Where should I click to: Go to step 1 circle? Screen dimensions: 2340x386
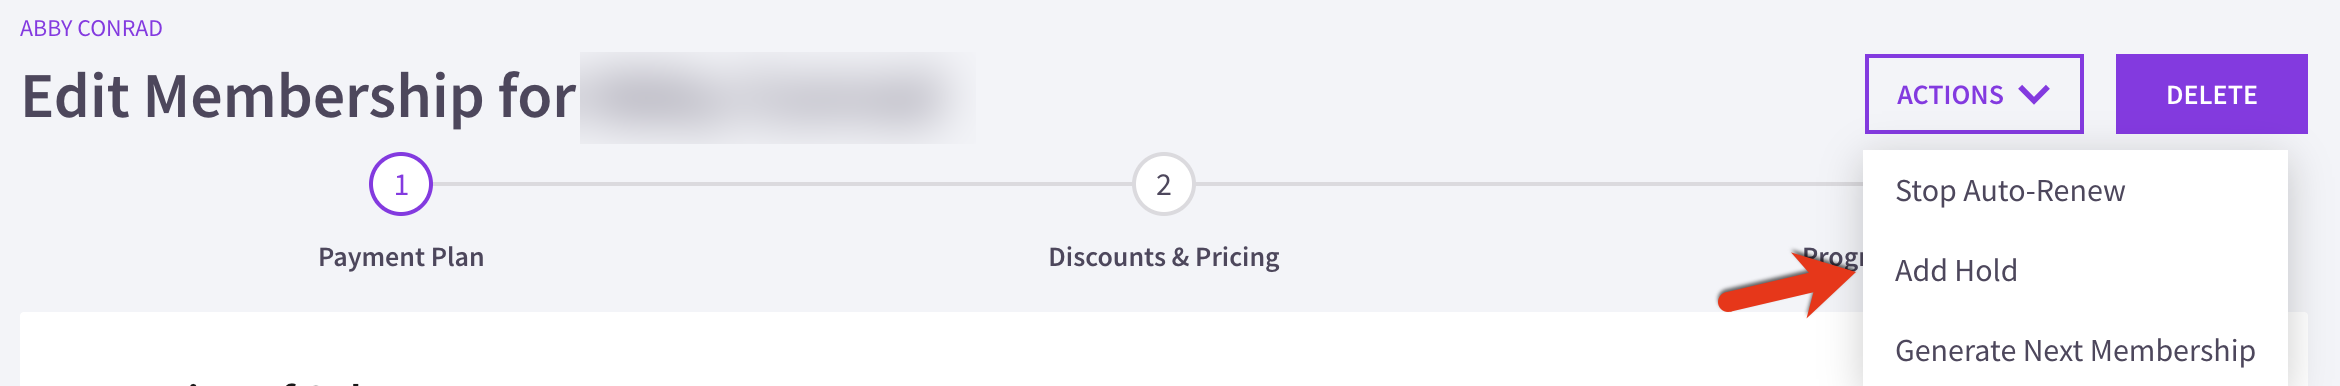pyautogui.click(x=401, y=184)
